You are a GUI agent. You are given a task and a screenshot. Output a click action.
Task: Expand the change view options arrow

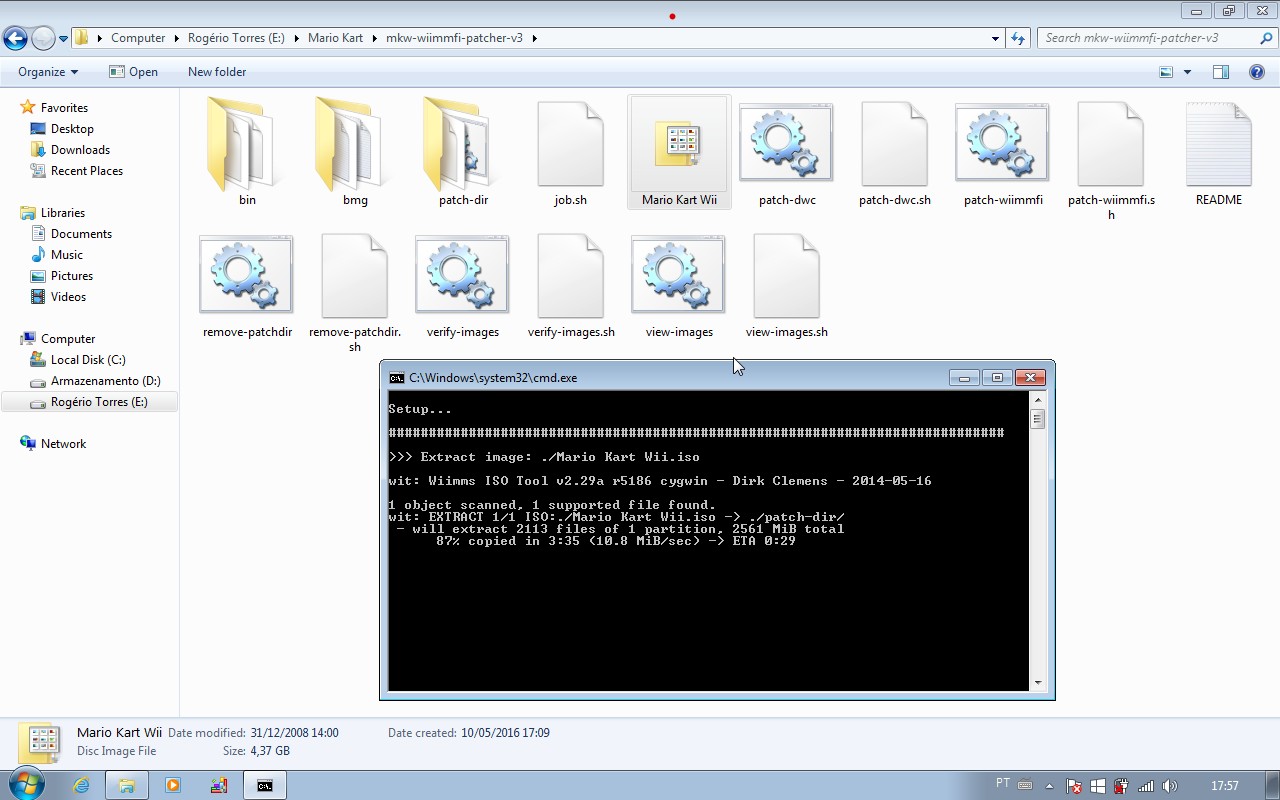tap(1187, 72)
